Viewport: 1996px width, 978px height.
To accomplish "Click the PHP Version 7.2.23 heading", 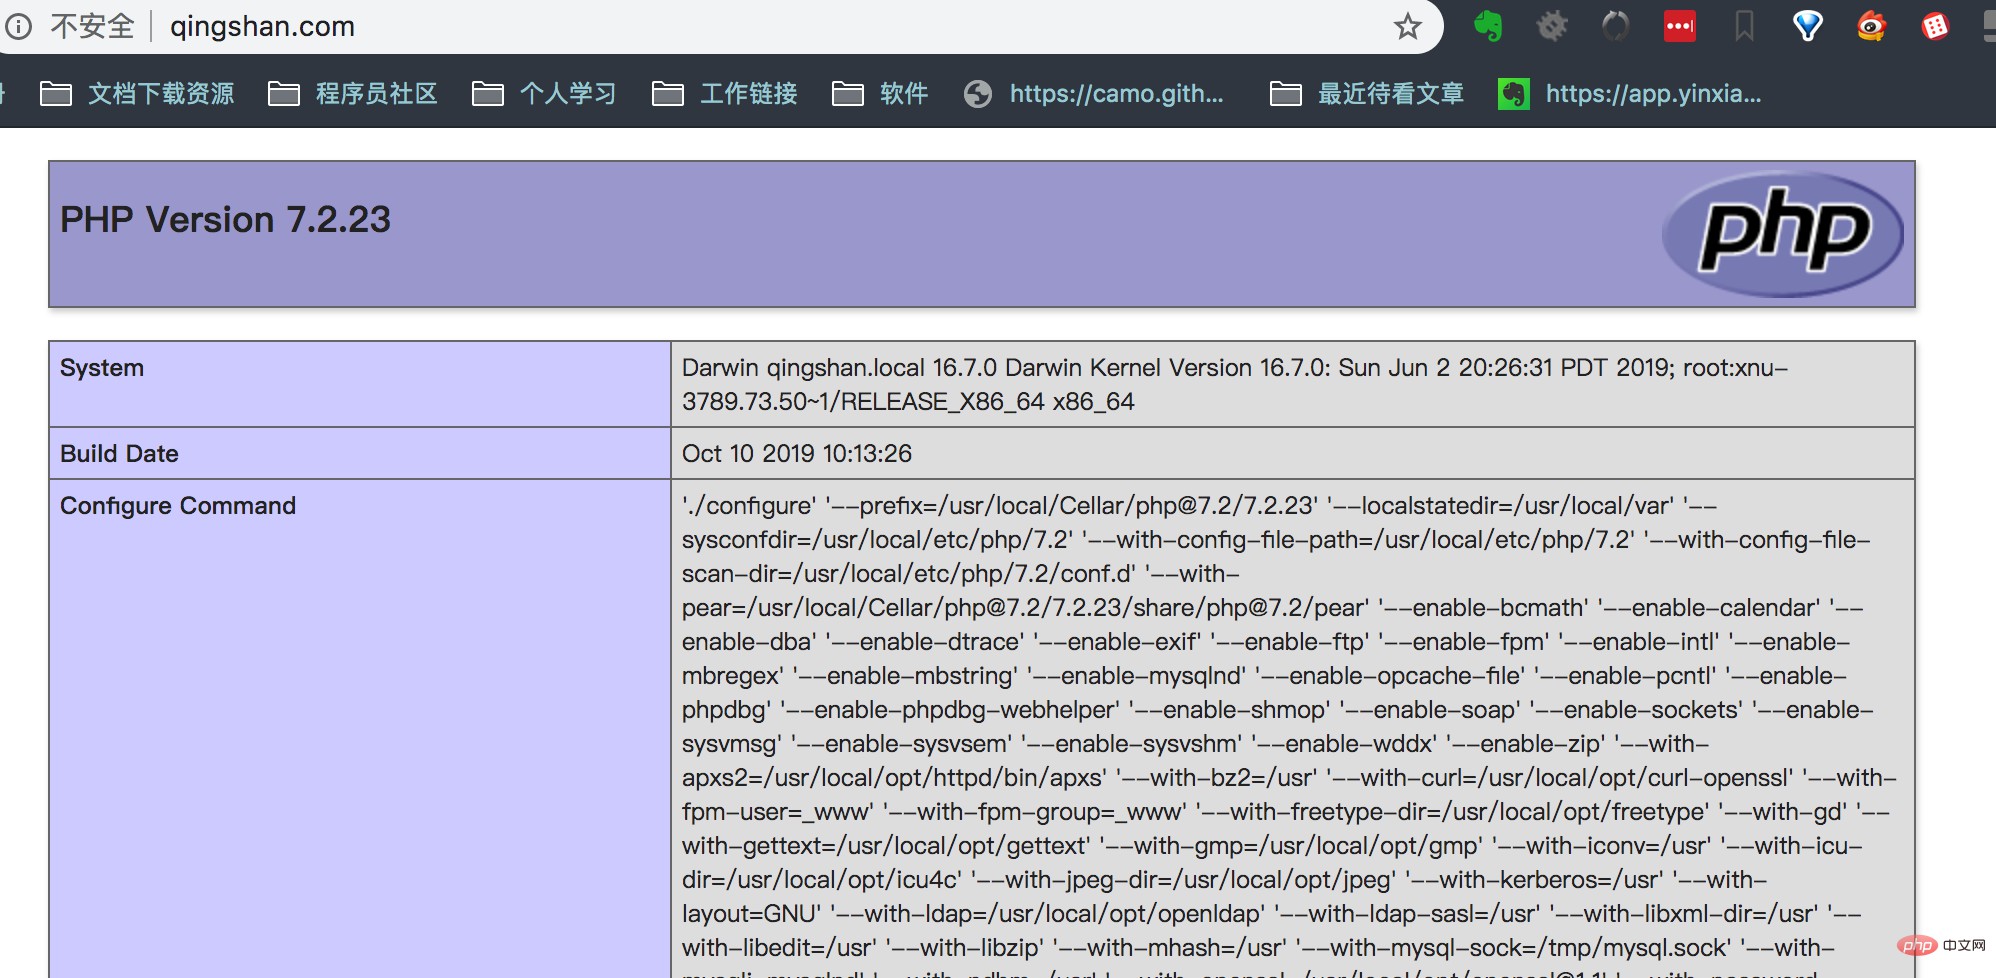I will click(225, 220).
